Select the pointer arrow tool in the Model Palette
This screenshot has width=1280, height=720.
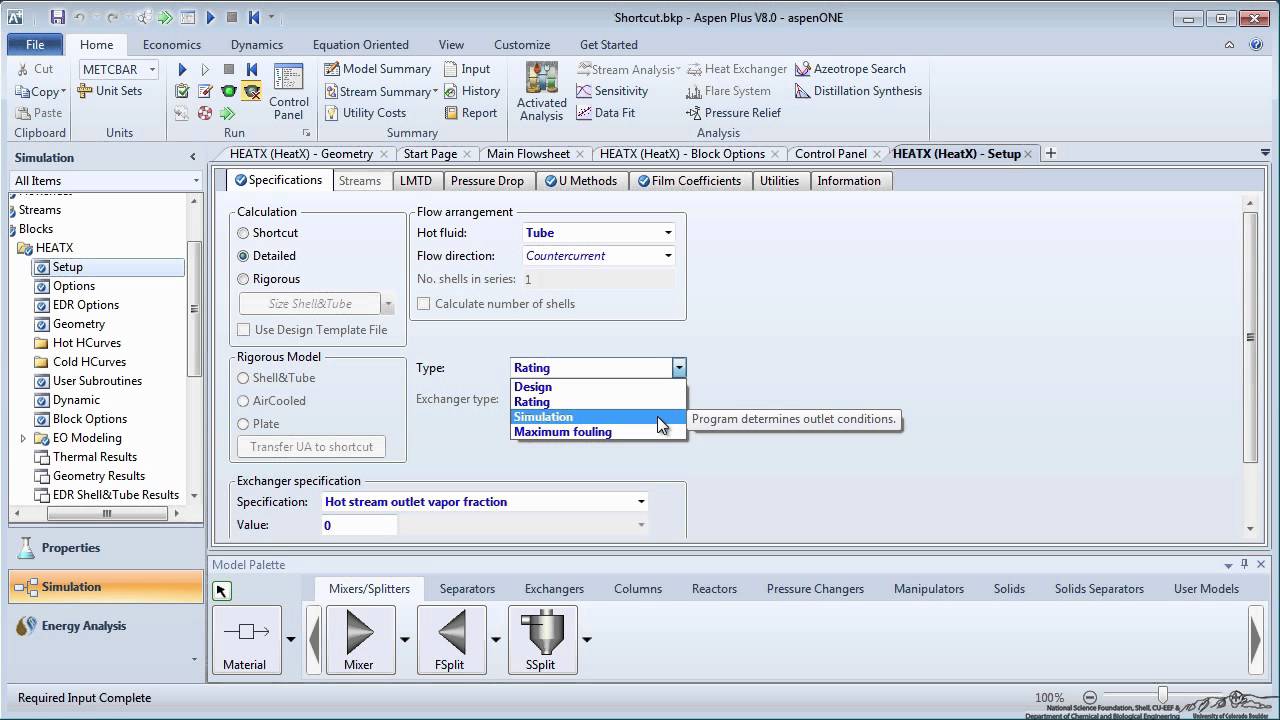(x=222, y=591)
